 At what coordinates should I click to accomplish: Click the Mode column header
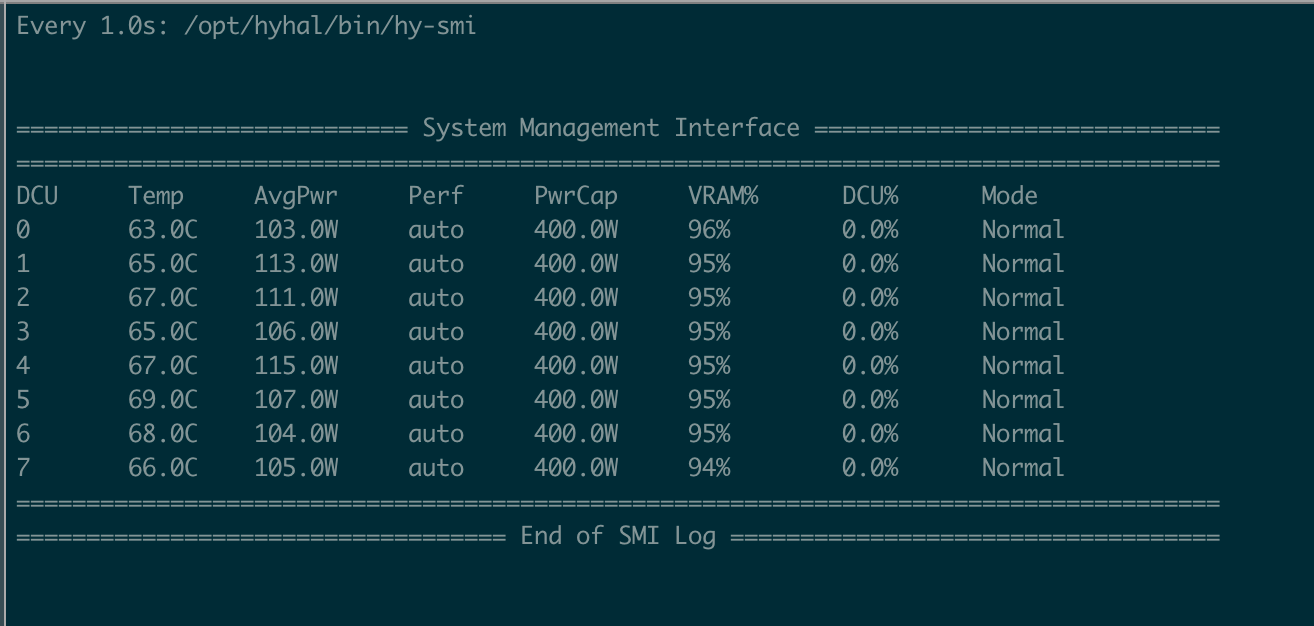coord(1010,196)
